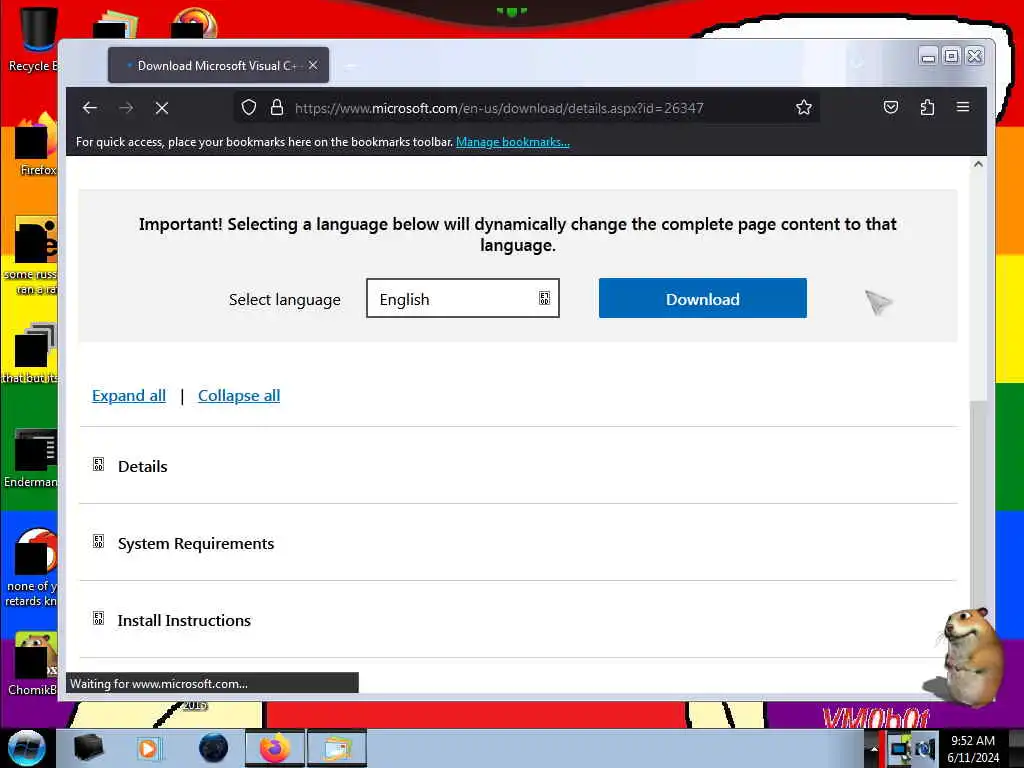Click the scrollbar up arrow
Image resolution: width=1024 pixels, height=768 pixels.
(x=978, y=165)
